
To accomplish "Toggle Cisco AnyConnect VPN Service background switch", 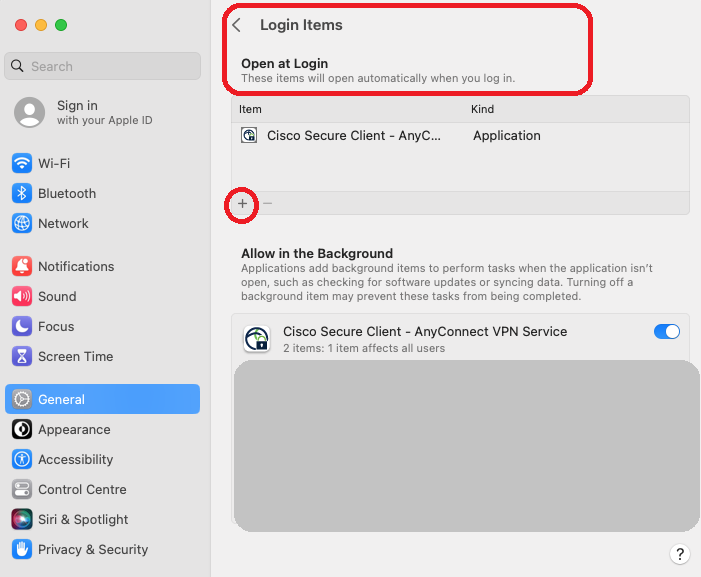I will coord(667,332).
